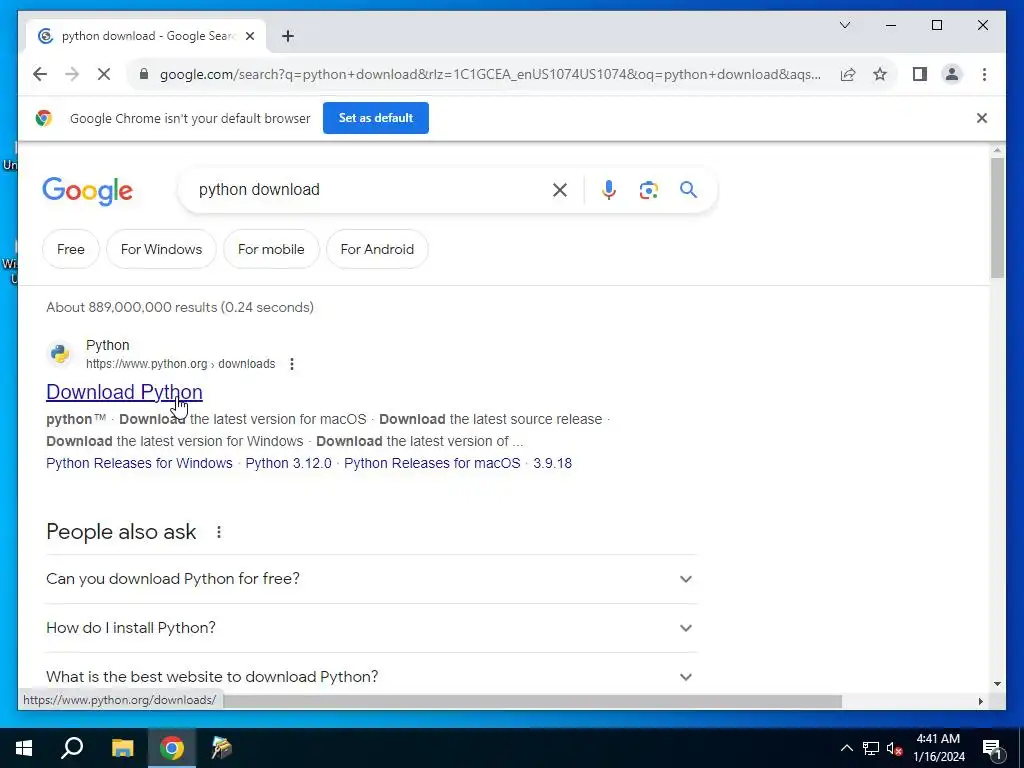This screenshot has width=1024, height=768.
Task: Expand How do I install Python
Action: pyautogui.click(x=371, y=628)
